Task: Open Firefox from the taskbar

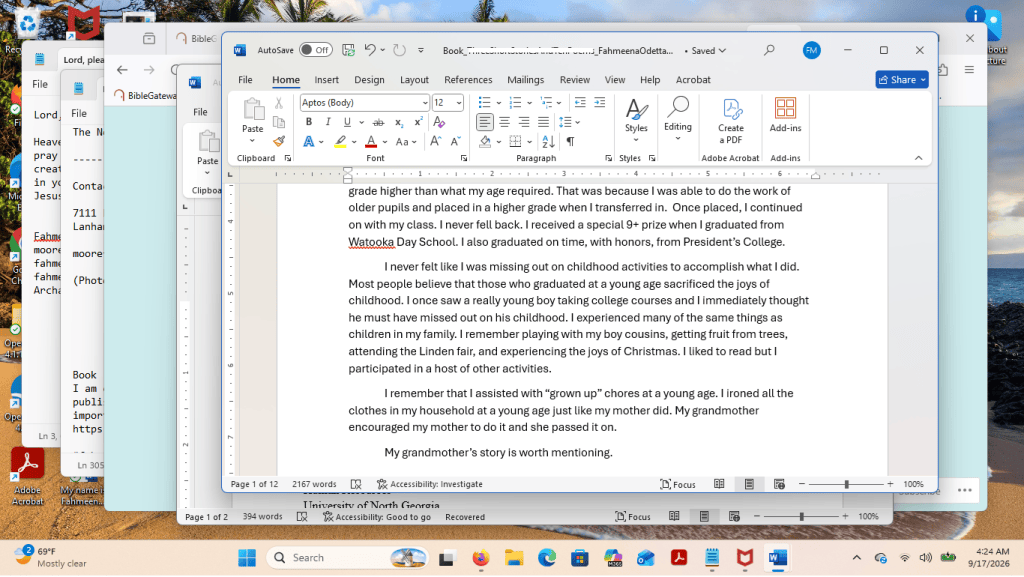Action: point(481,558)
